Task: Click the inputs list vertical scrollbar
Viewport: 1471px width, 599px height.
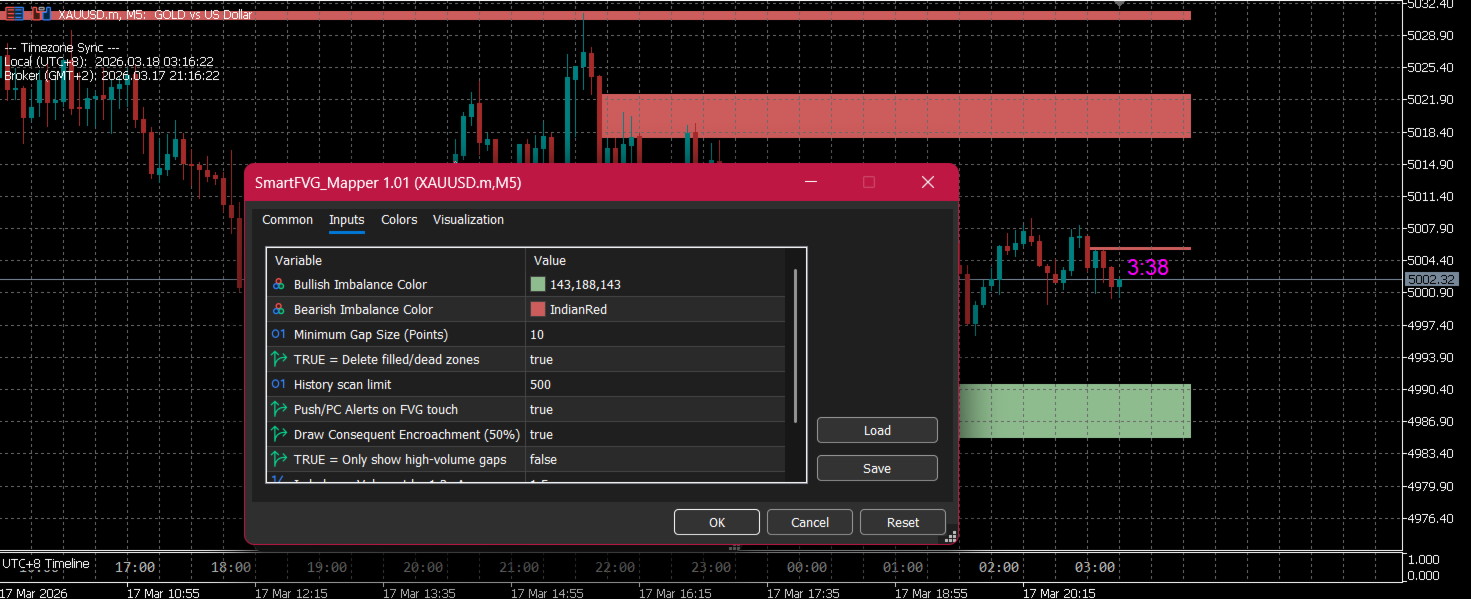Action: 796,346
